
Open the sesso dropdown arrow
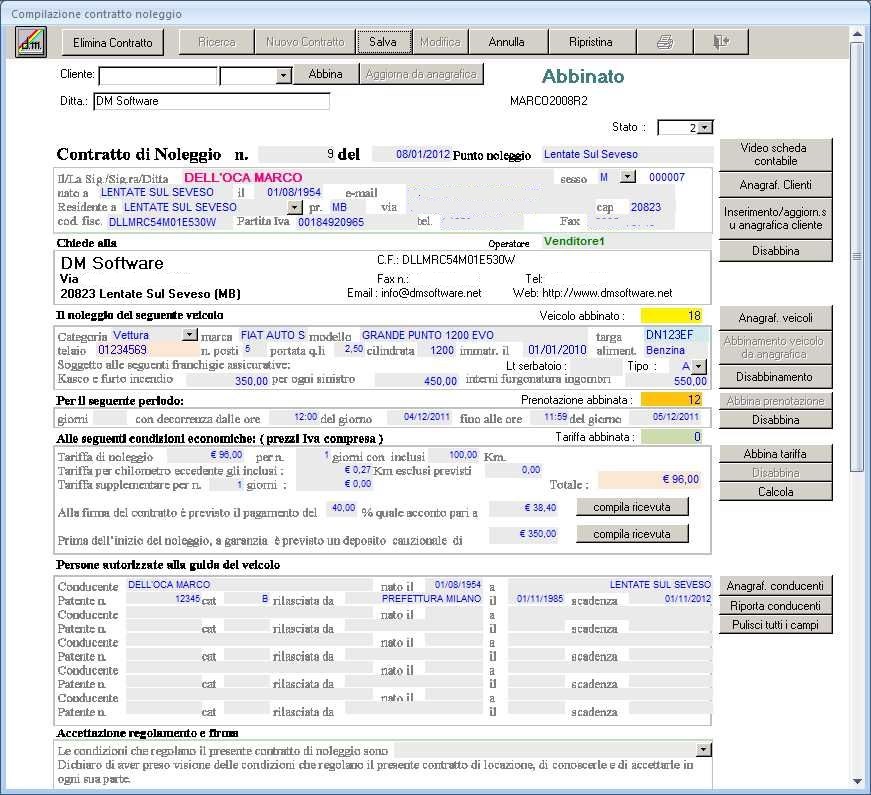tap(628, 177)
